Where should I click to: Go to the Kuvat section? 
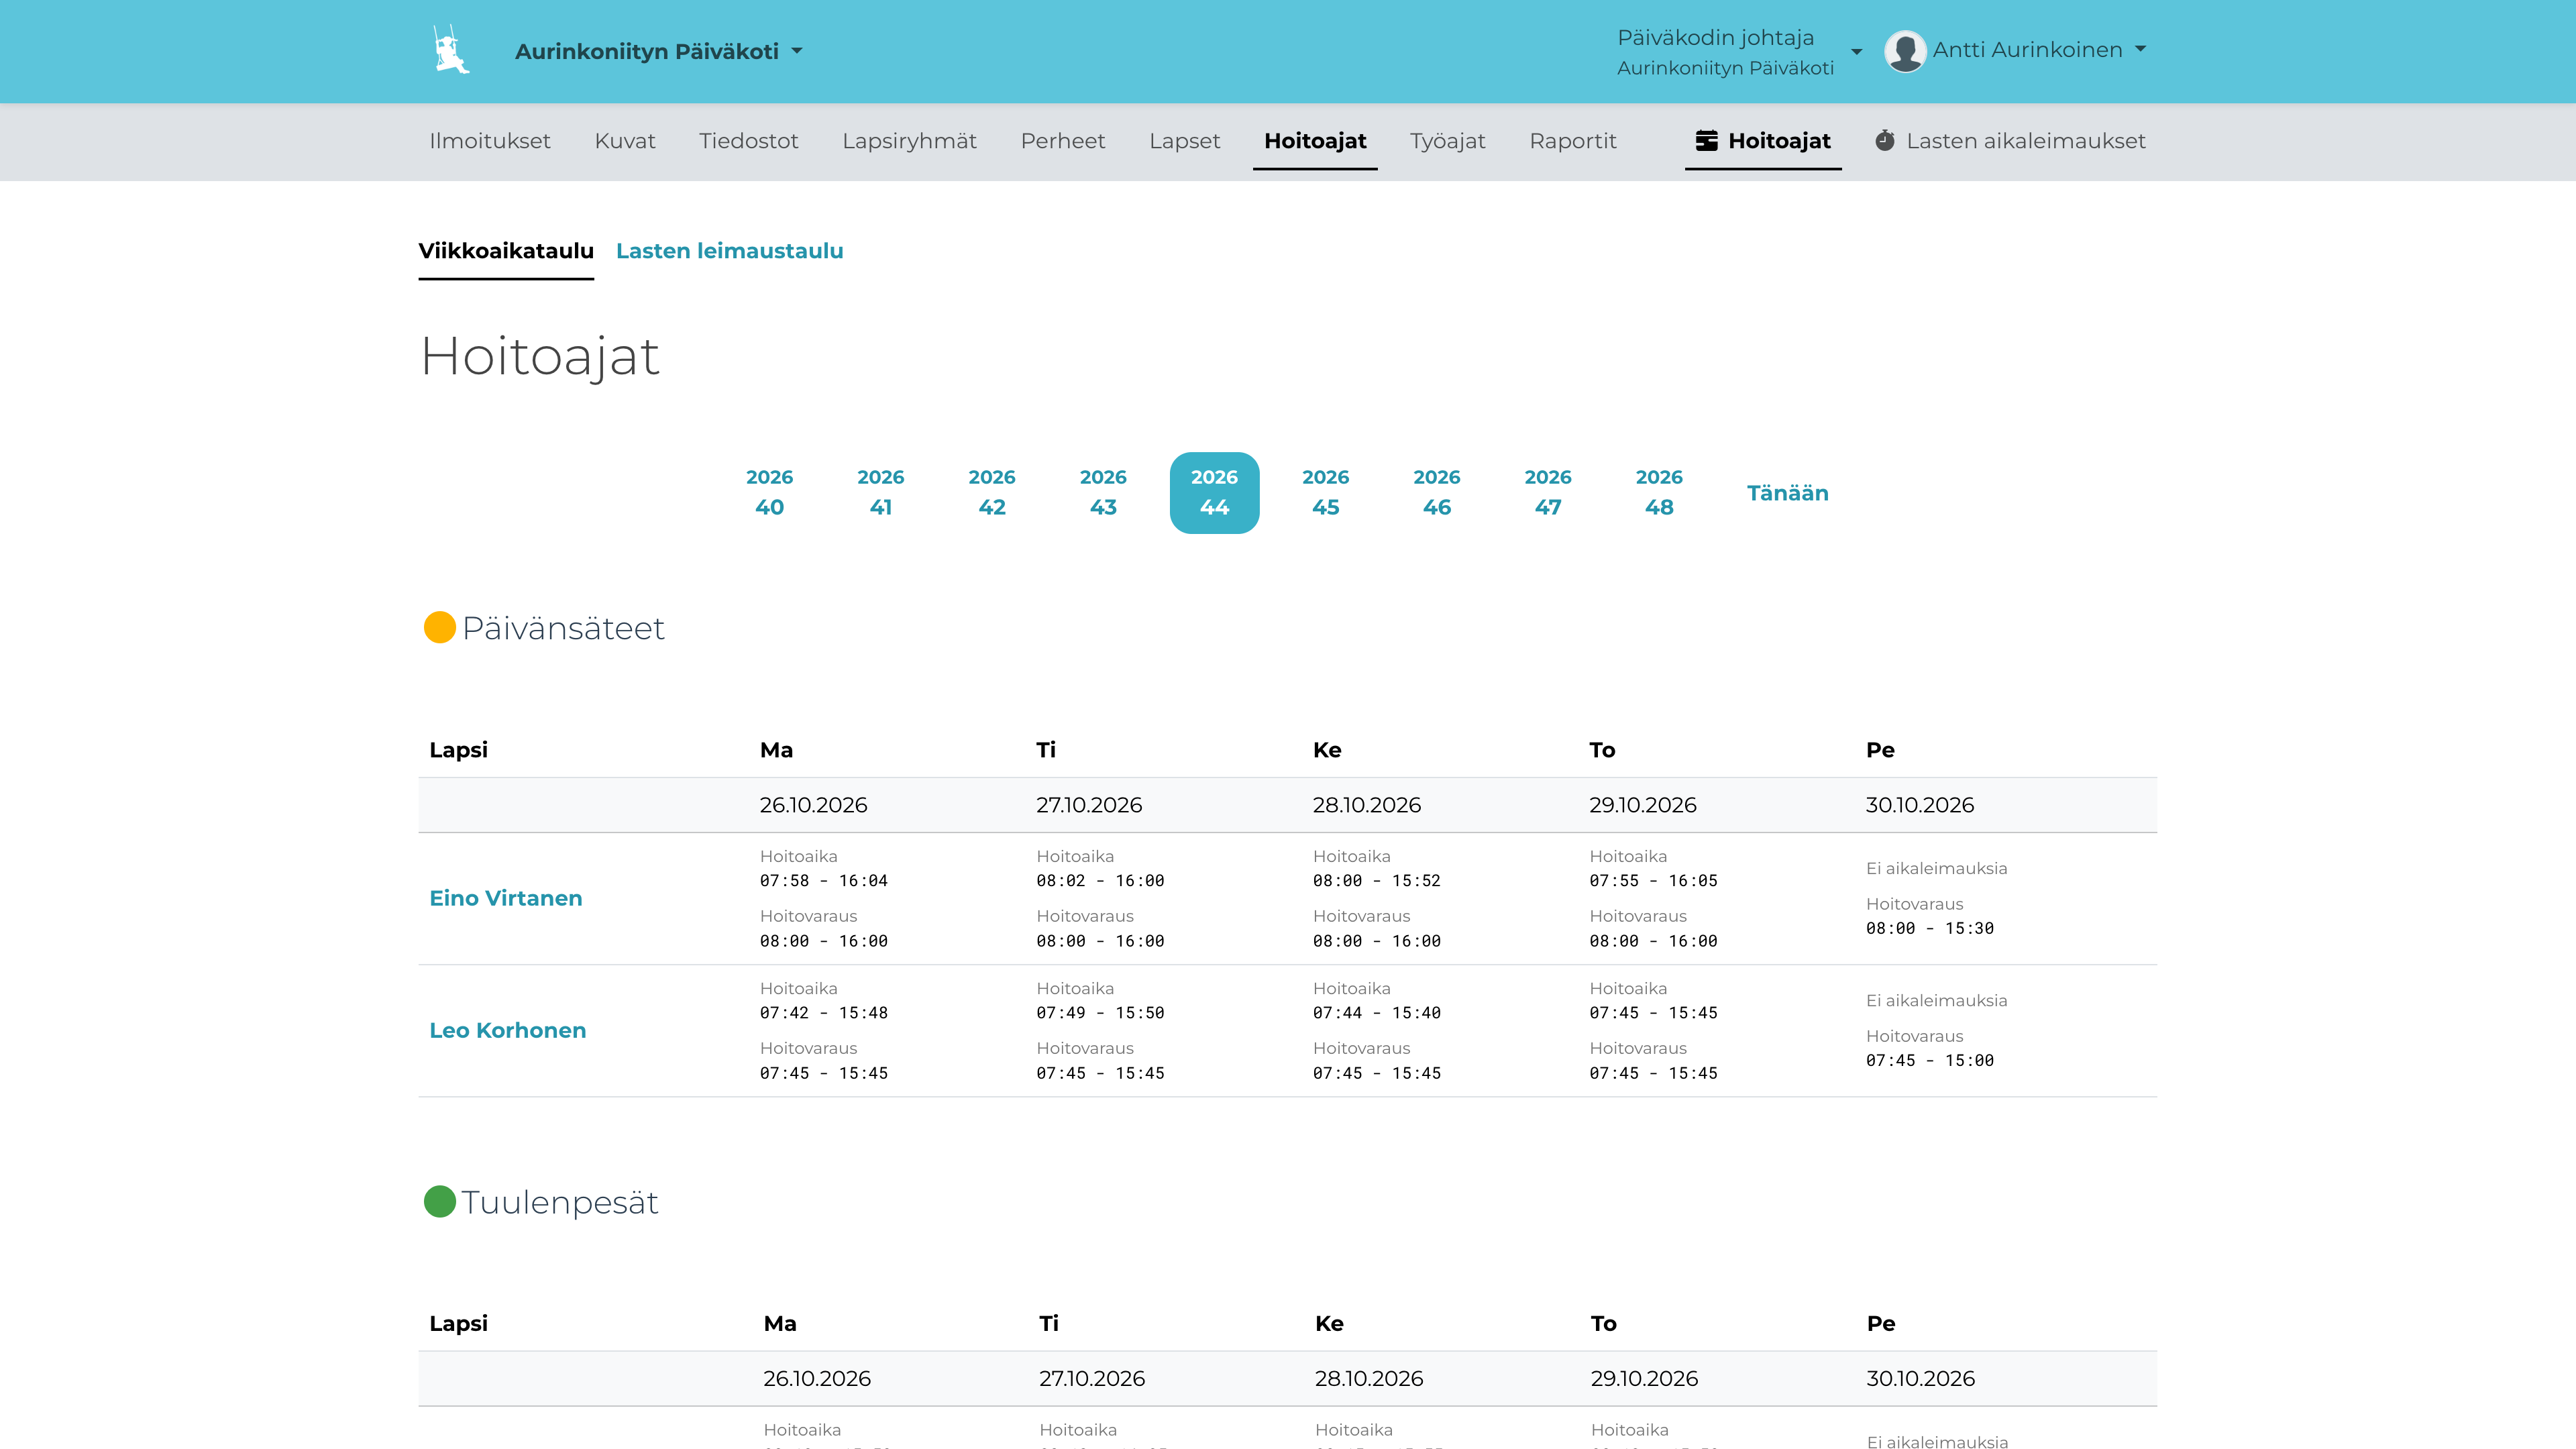pos(625,141)
